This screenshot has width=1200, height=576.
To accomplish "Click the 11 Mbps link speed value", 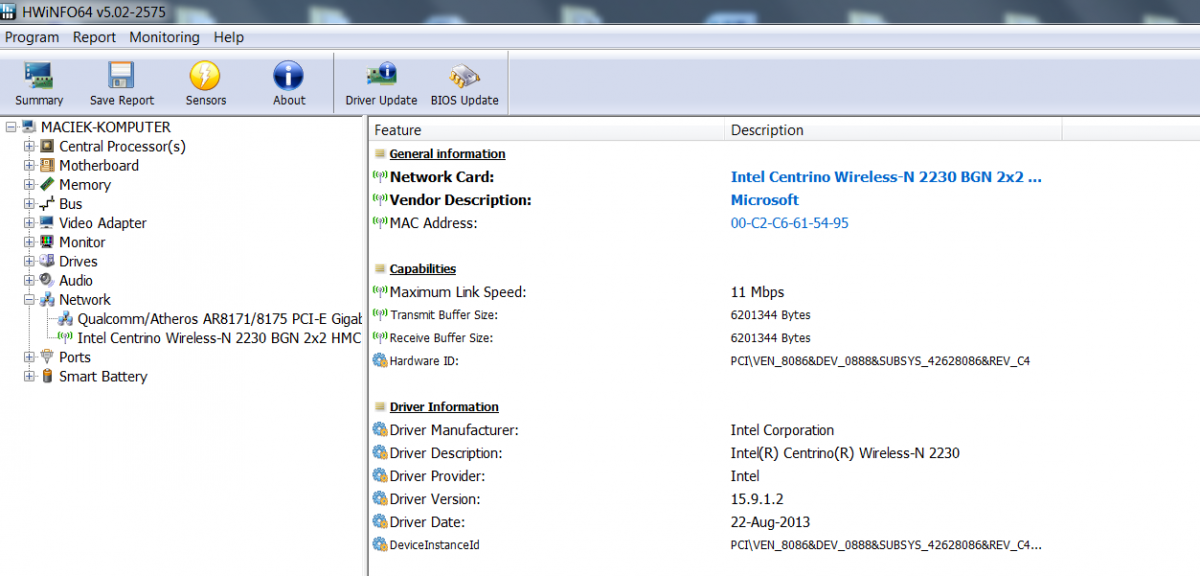I will (757, 292).
